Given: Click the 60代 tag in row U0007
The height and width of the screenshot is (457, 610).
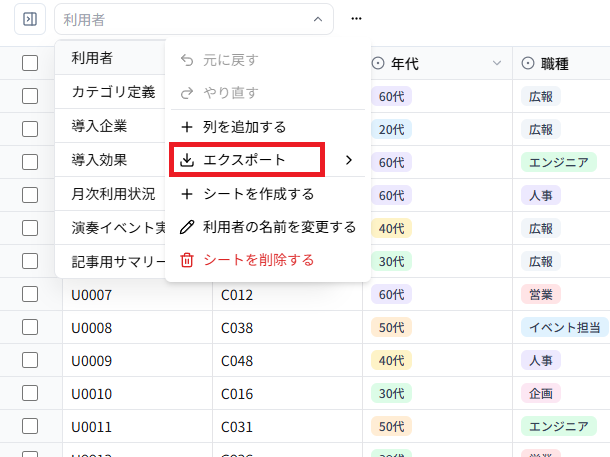Looking at the screenshot, I should [391, 294].
